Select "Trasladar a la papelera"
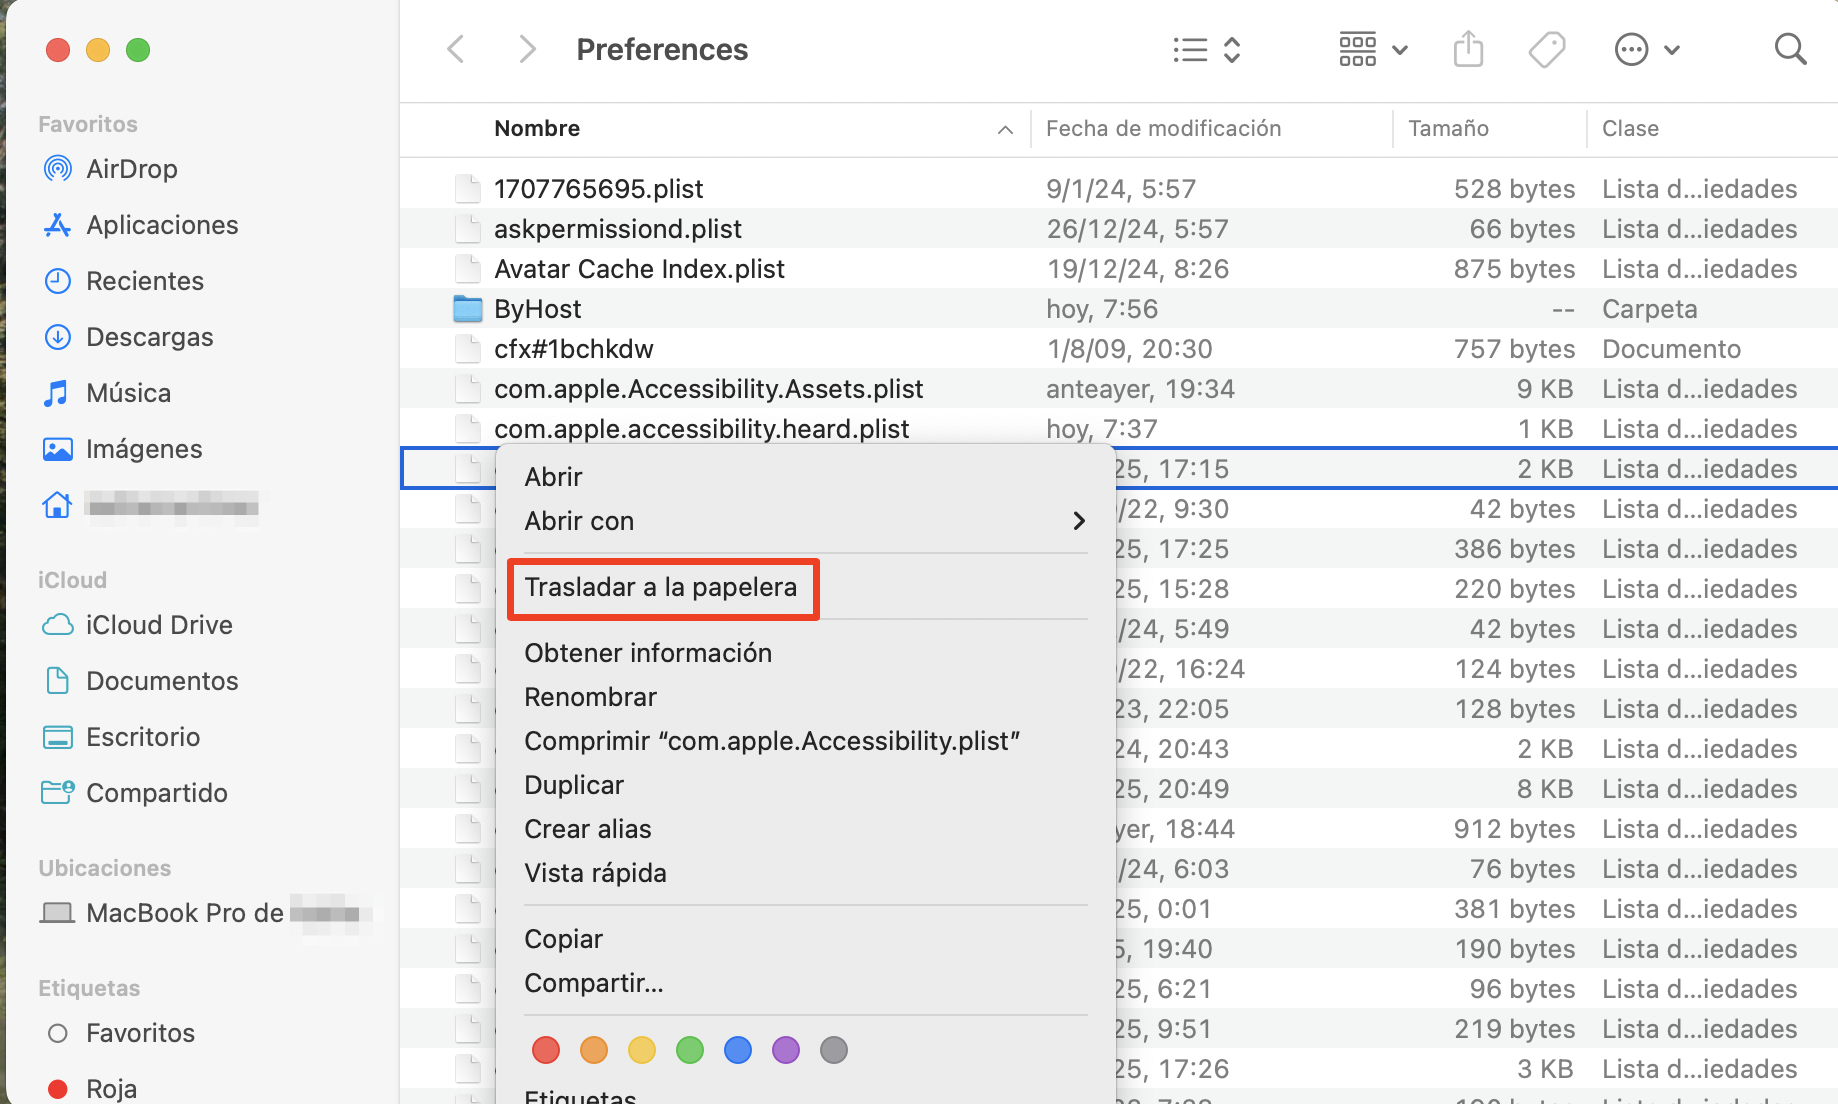The height and width of the screenshot is (1104, 1838). point(663,588)
